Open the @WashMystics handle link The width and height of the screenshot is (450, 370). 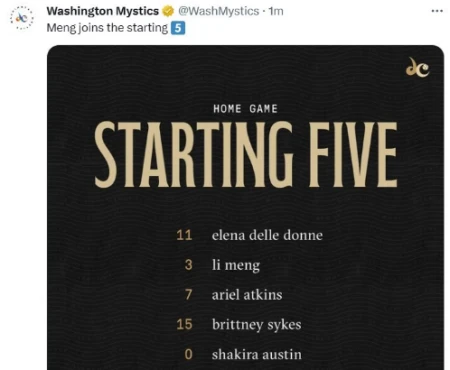click(219, 11)
